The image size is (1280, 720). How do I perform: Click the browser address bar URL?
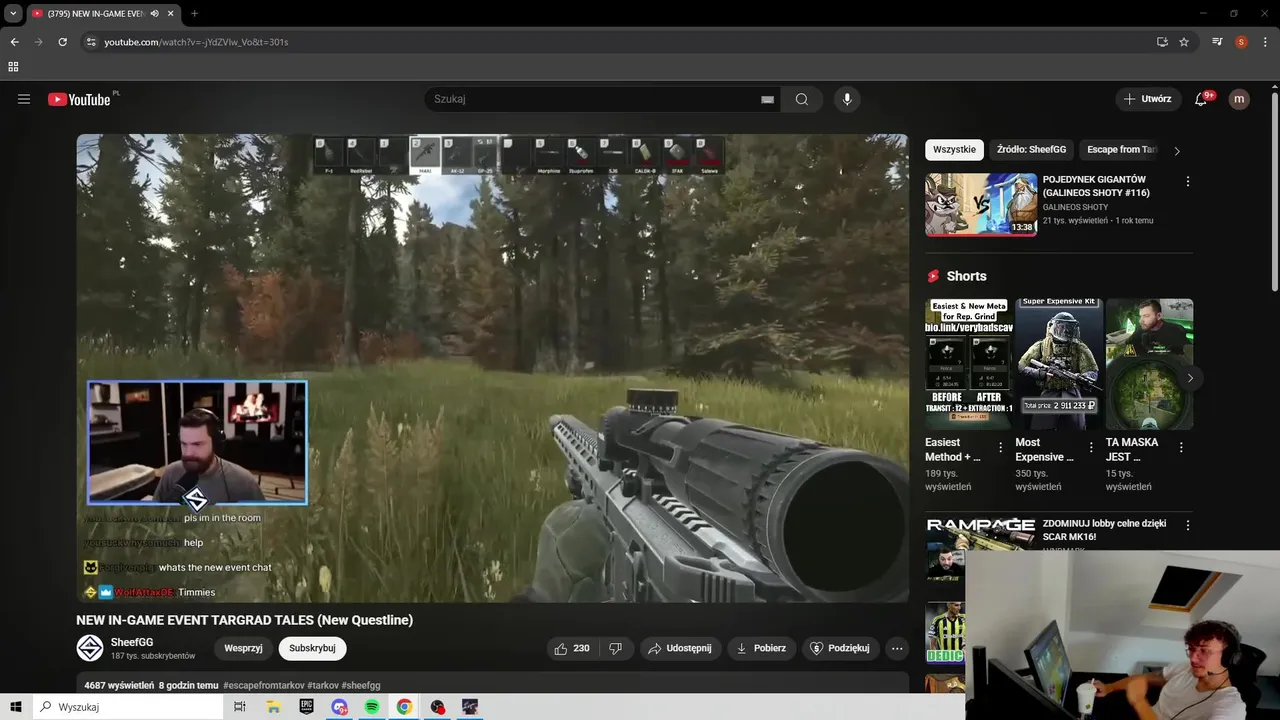coord(196,42)
